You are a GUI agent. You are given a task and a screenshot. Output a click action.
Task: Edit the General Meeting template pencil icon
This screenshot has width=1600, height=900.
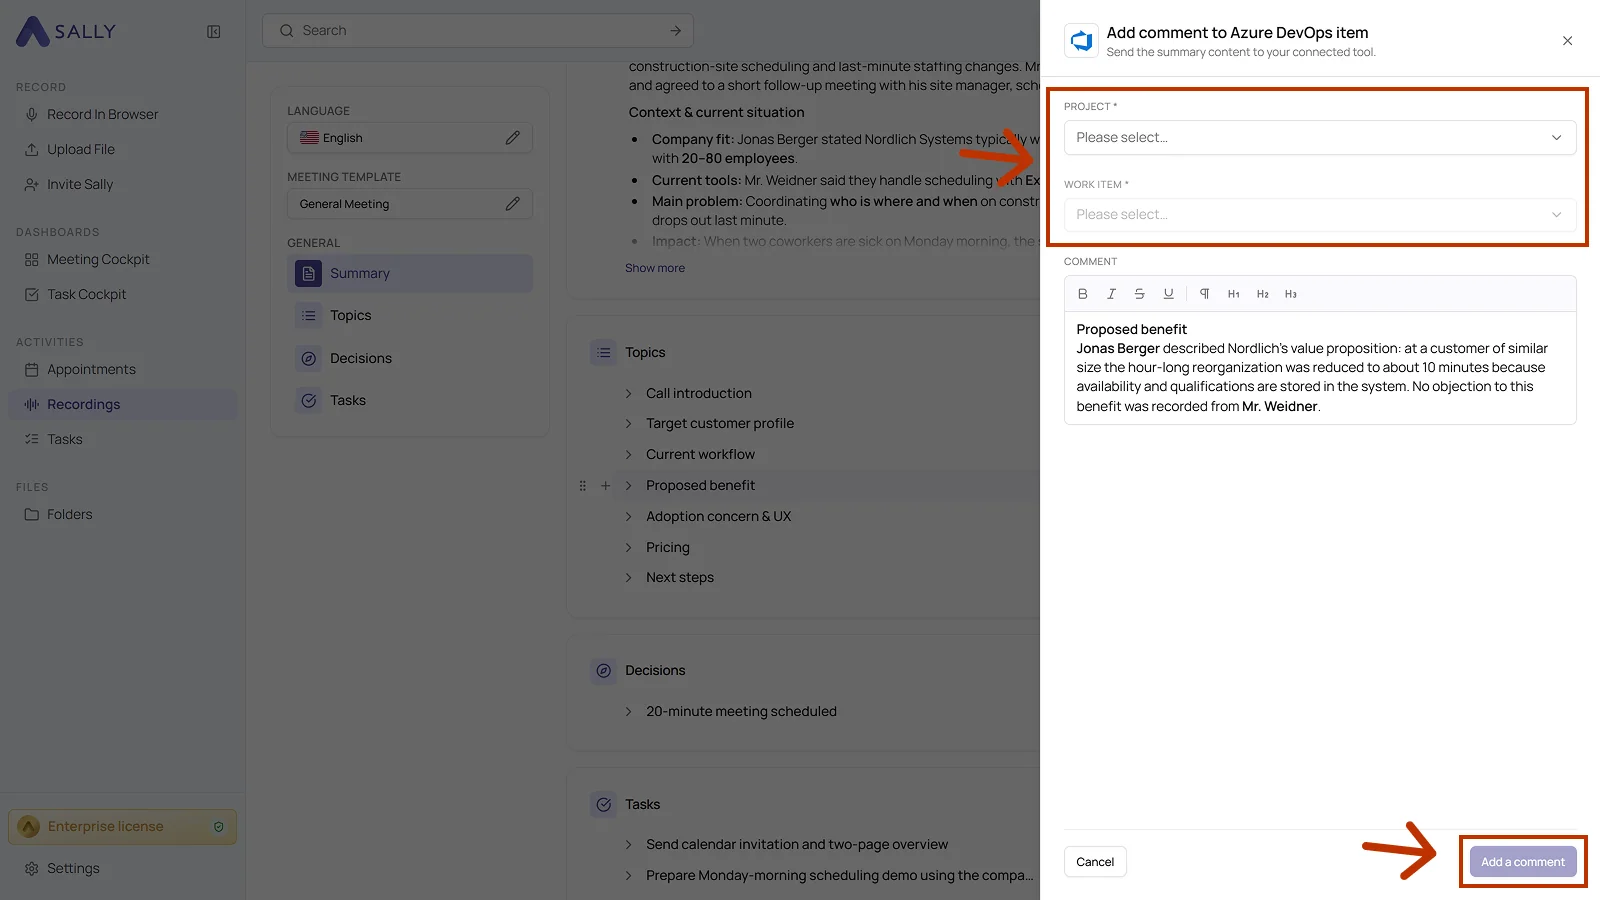click(512, 204)
